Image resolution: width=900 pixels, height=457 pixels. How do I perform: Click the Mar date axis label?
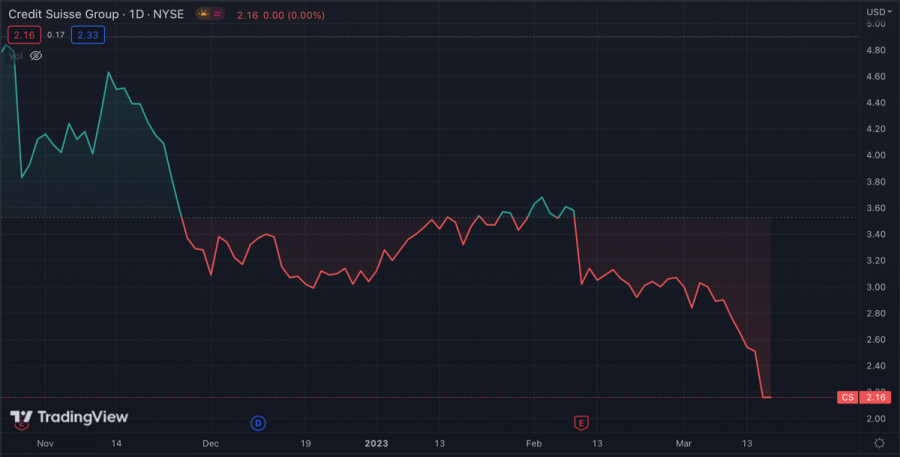pos(684,444)
